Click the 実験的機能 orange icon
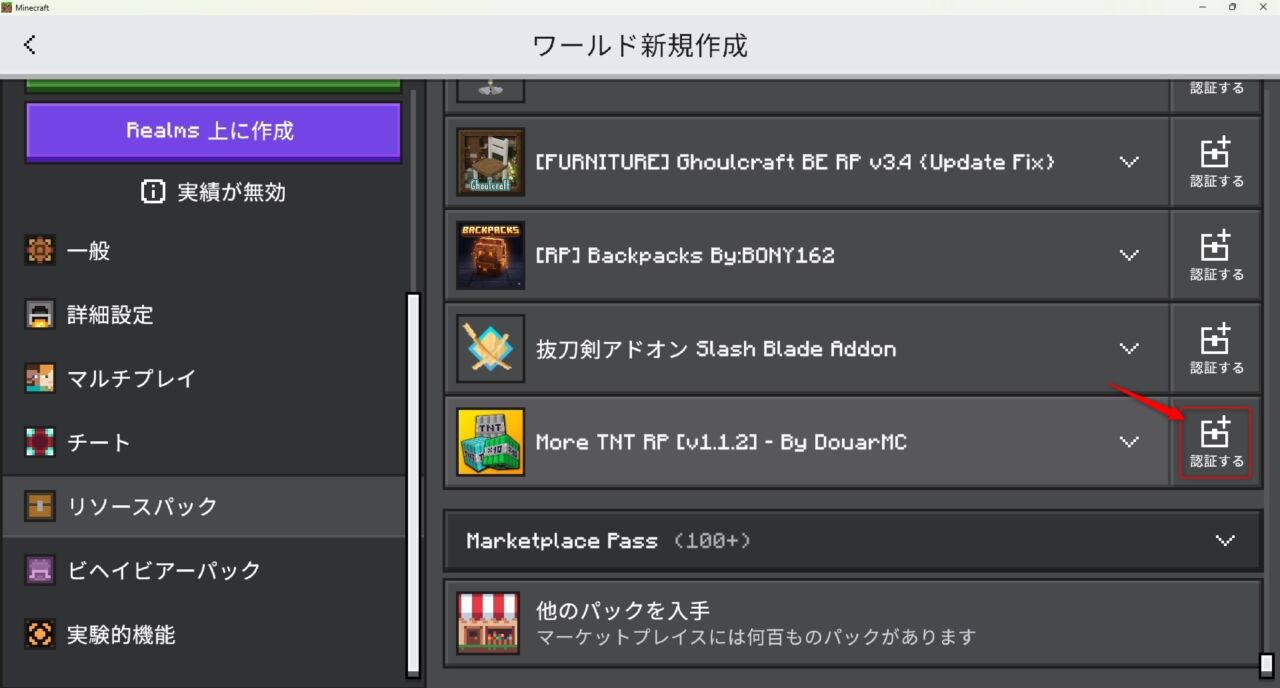 pyautogui.click(x=39, y=634)
